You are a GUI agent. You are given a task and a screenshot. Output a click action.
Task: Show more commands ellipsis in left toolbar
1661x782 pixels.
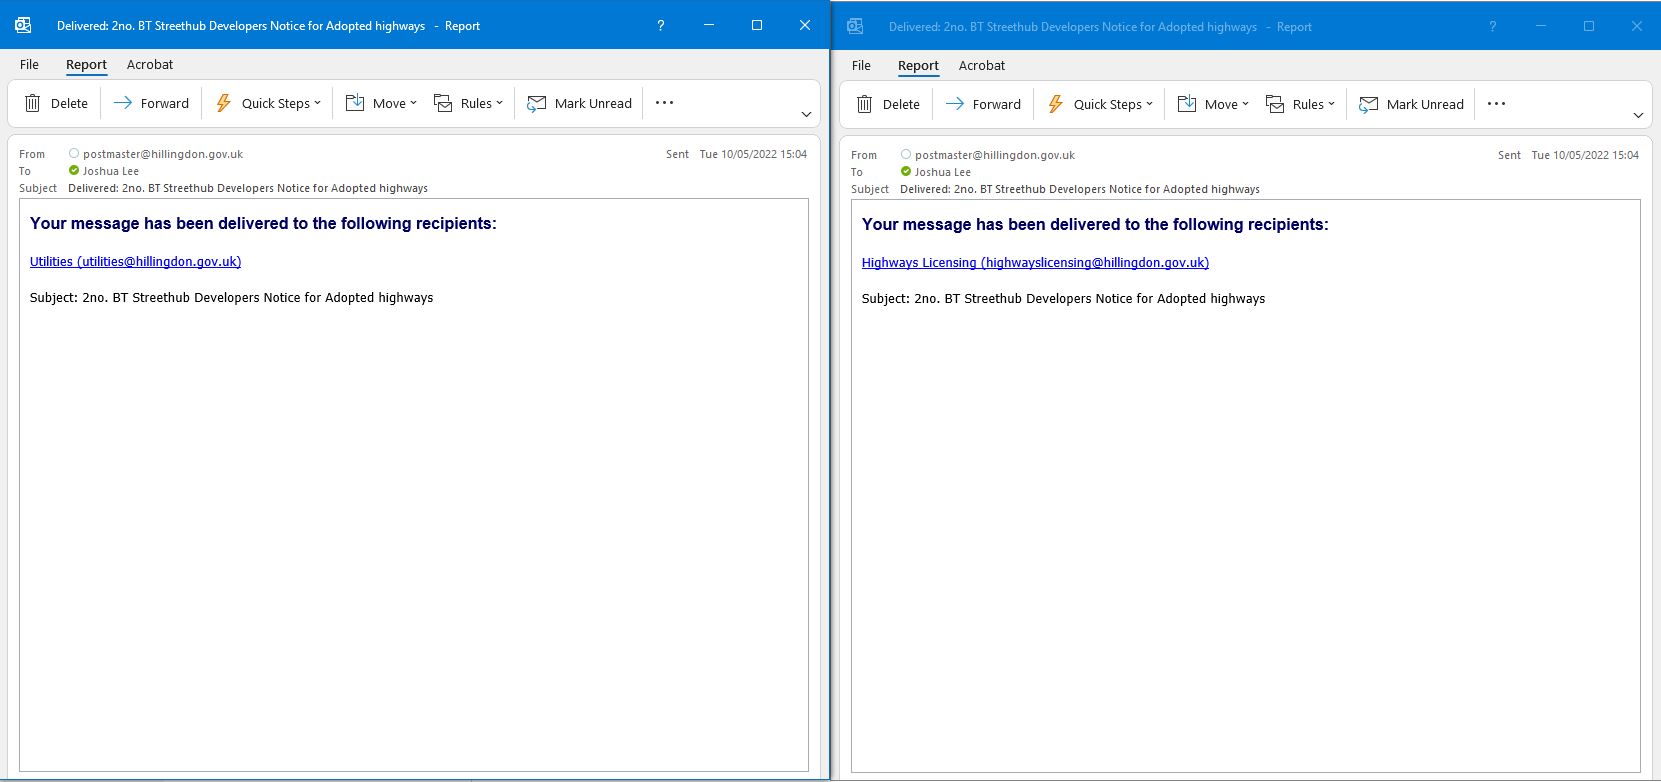[664, 103]
